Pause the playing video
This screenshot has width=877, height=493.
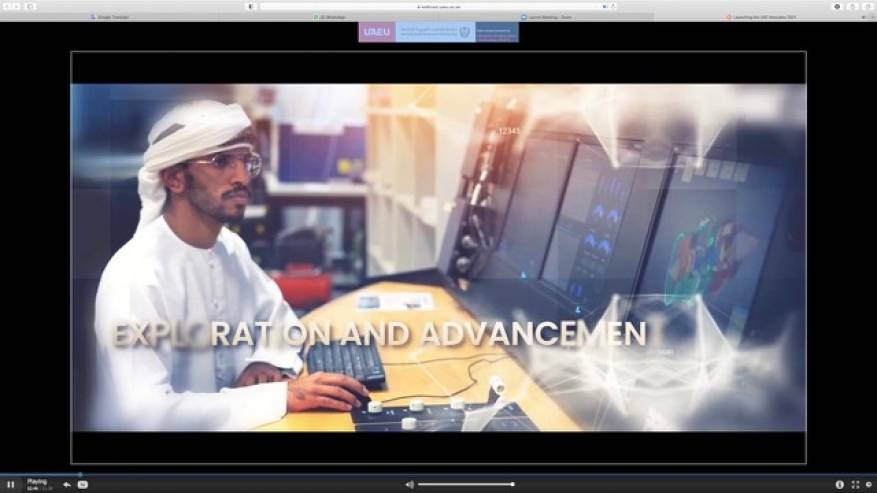coord(11,485)
